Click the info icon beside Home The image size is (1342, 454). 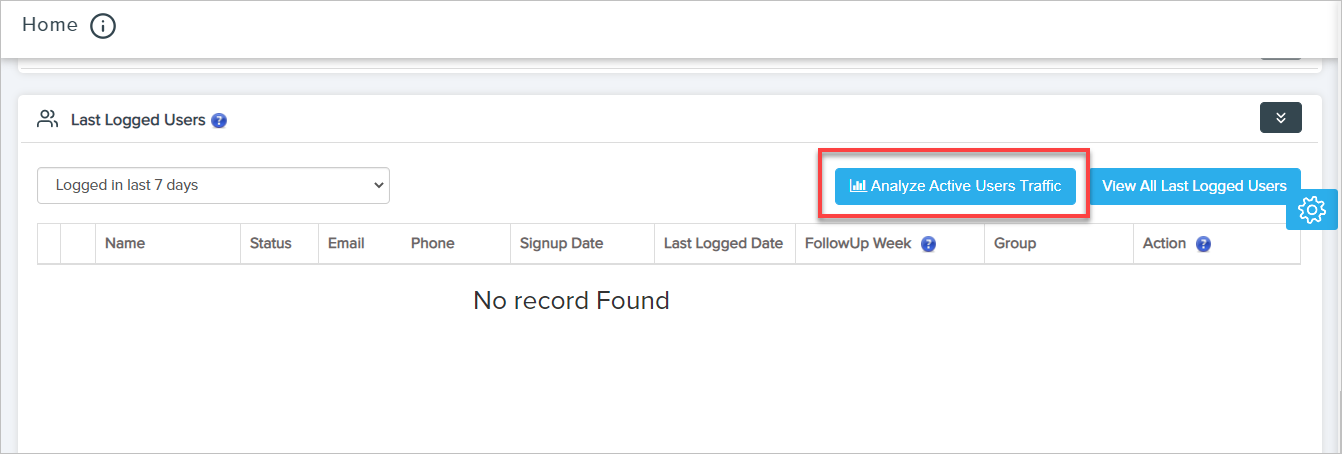click(x=103, y=27)
